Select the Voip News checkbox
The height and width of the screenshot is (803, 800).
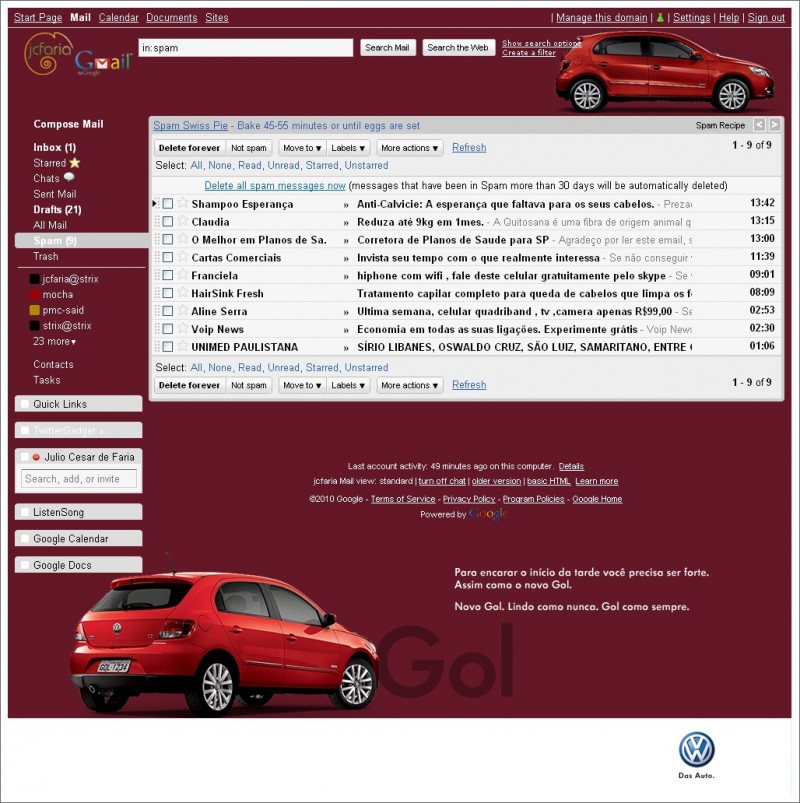(x=167, y=329)
